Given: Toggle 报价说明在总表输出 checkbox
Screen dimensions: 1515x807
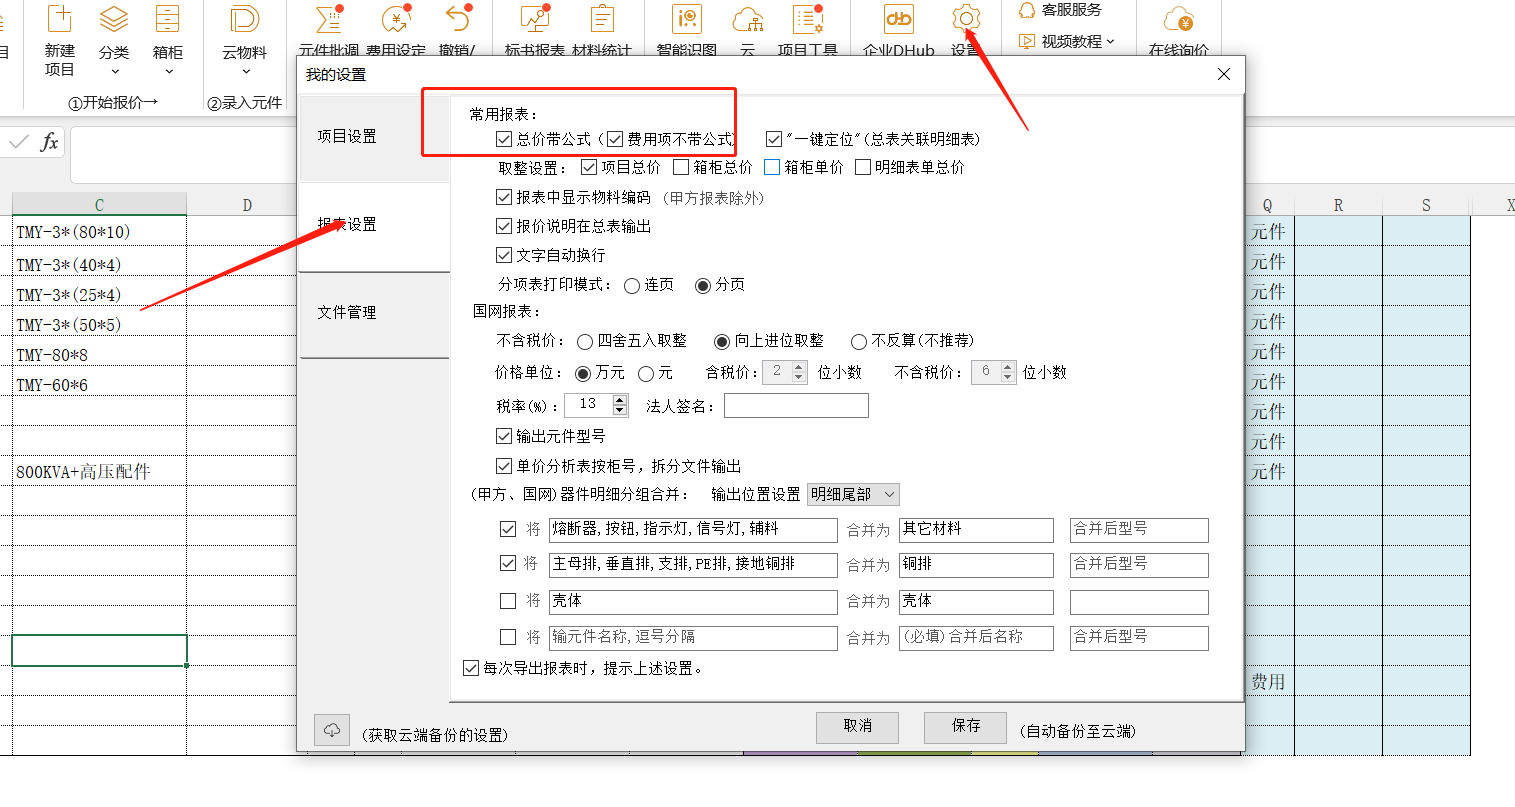Looking at the screenshot, I should (x=504, y=227).
